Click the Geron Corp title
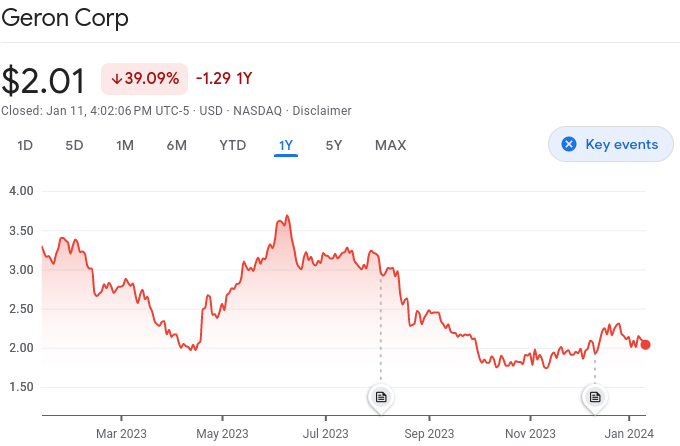 click(65, 18)
